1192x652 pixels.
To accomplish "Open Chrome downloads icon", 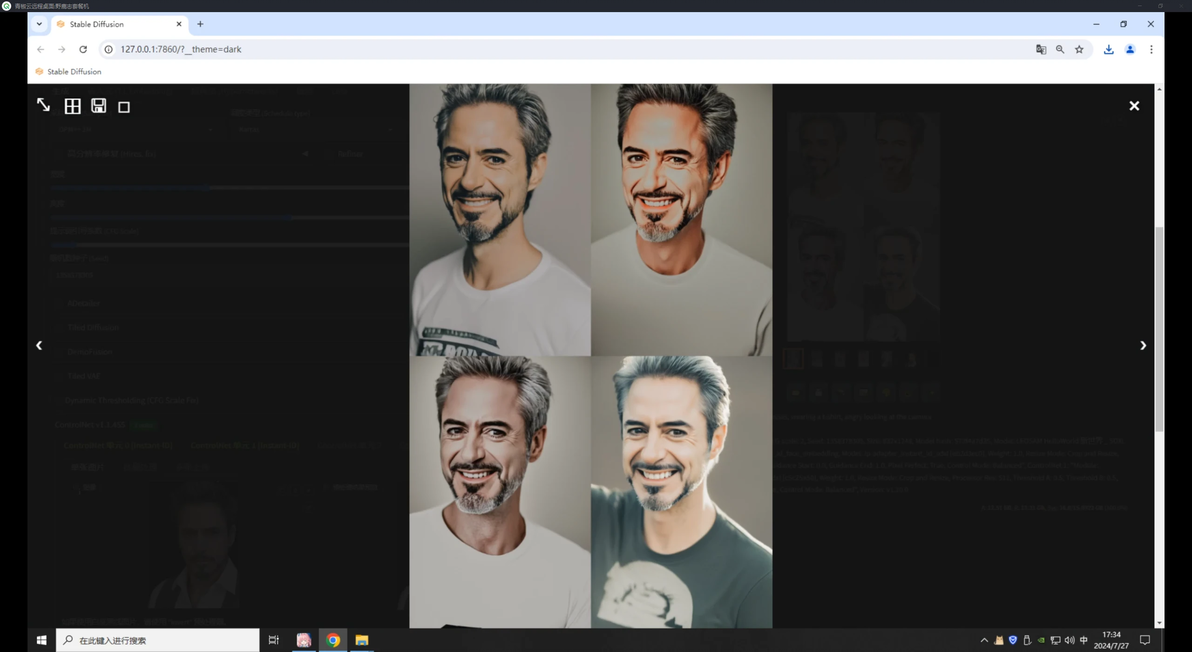I will (x=1108, y=49).
